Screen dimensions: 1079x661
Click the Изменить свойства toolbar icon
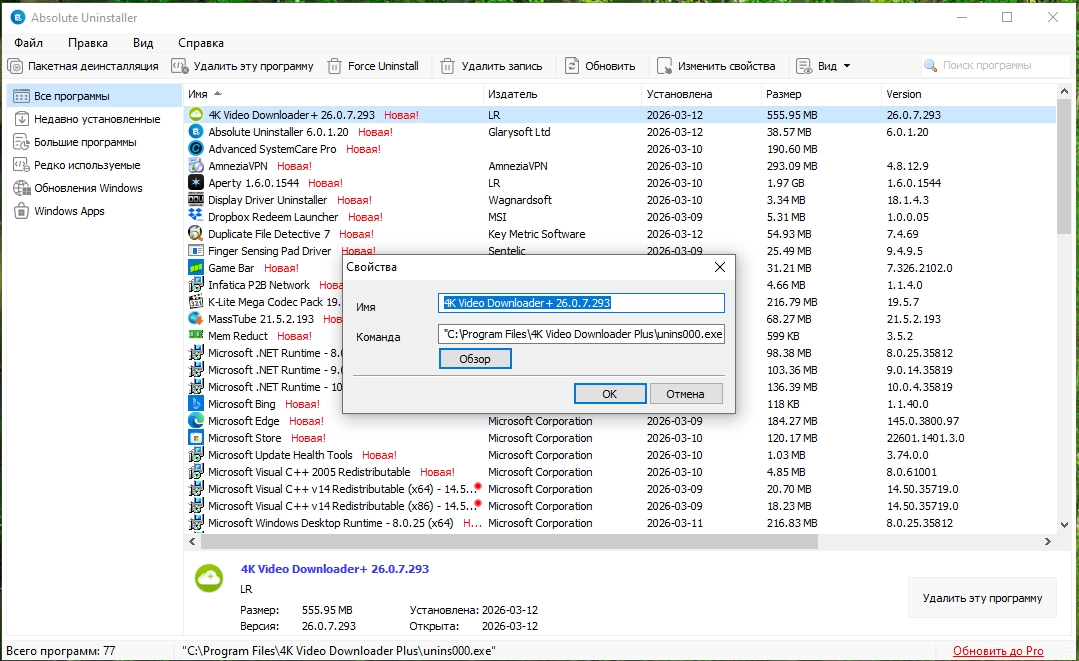point(664,66)
